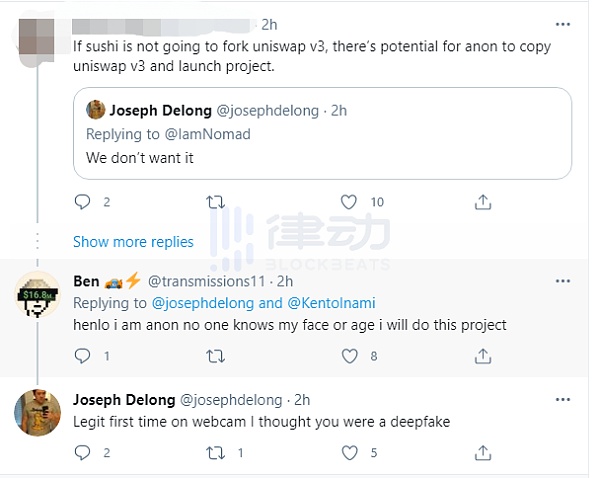Viewport: 600px width, 478px height.
Task: Share Ben's tweet via share icon
Action: (x=483, y=356)
